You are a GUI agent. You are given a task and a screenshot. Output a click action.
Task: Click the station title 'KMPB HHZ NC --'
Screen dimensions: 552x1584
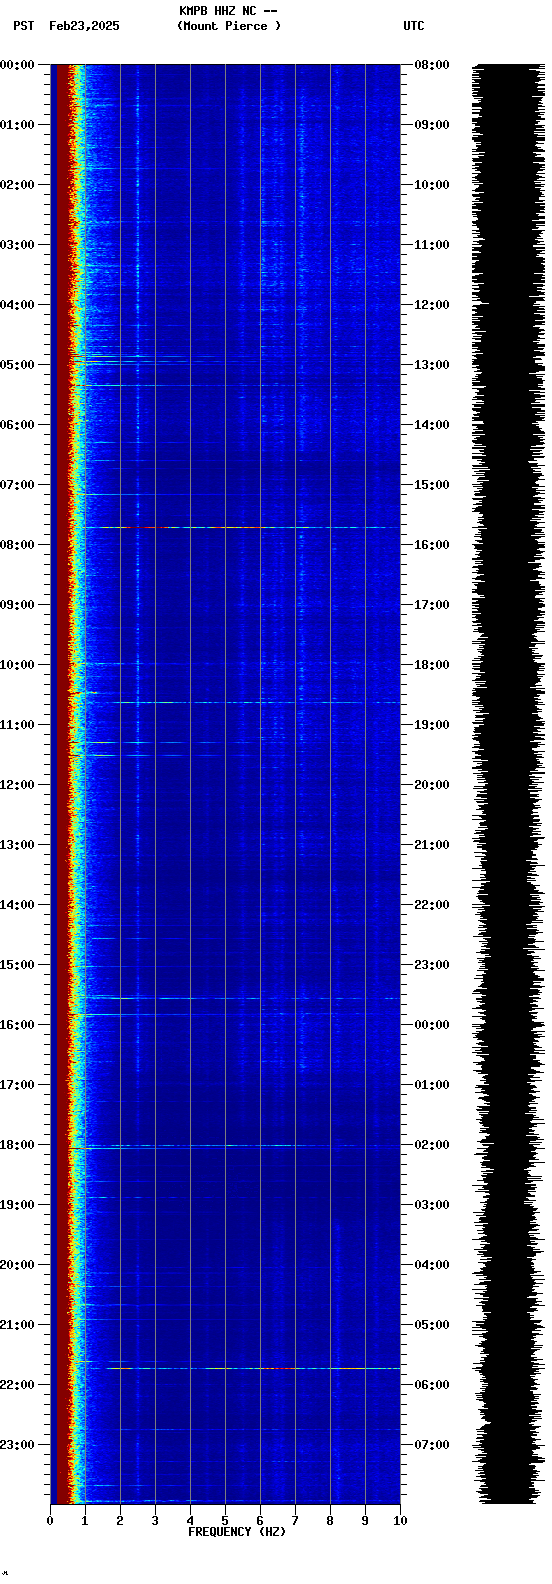click(228, 11)
